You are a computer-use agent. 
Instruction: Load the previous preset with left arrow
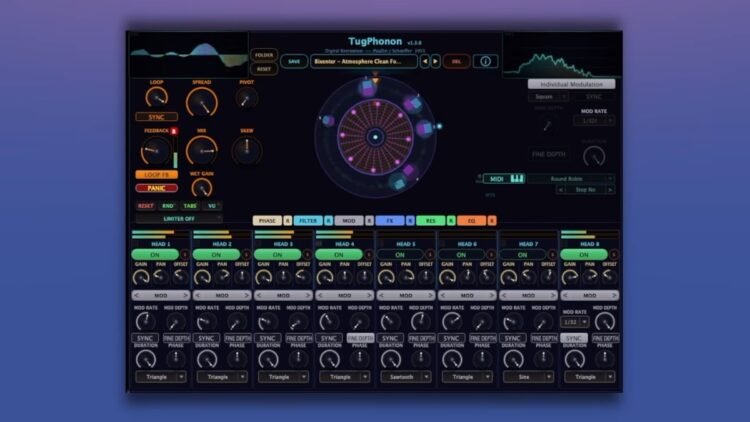pos(424,61)
